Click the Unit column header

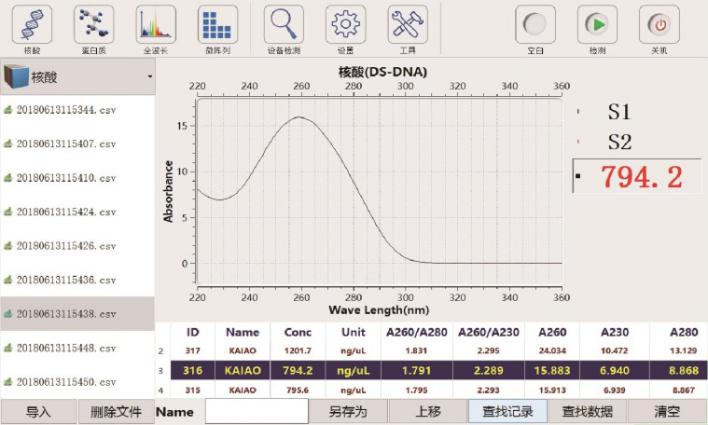point(353,332)
